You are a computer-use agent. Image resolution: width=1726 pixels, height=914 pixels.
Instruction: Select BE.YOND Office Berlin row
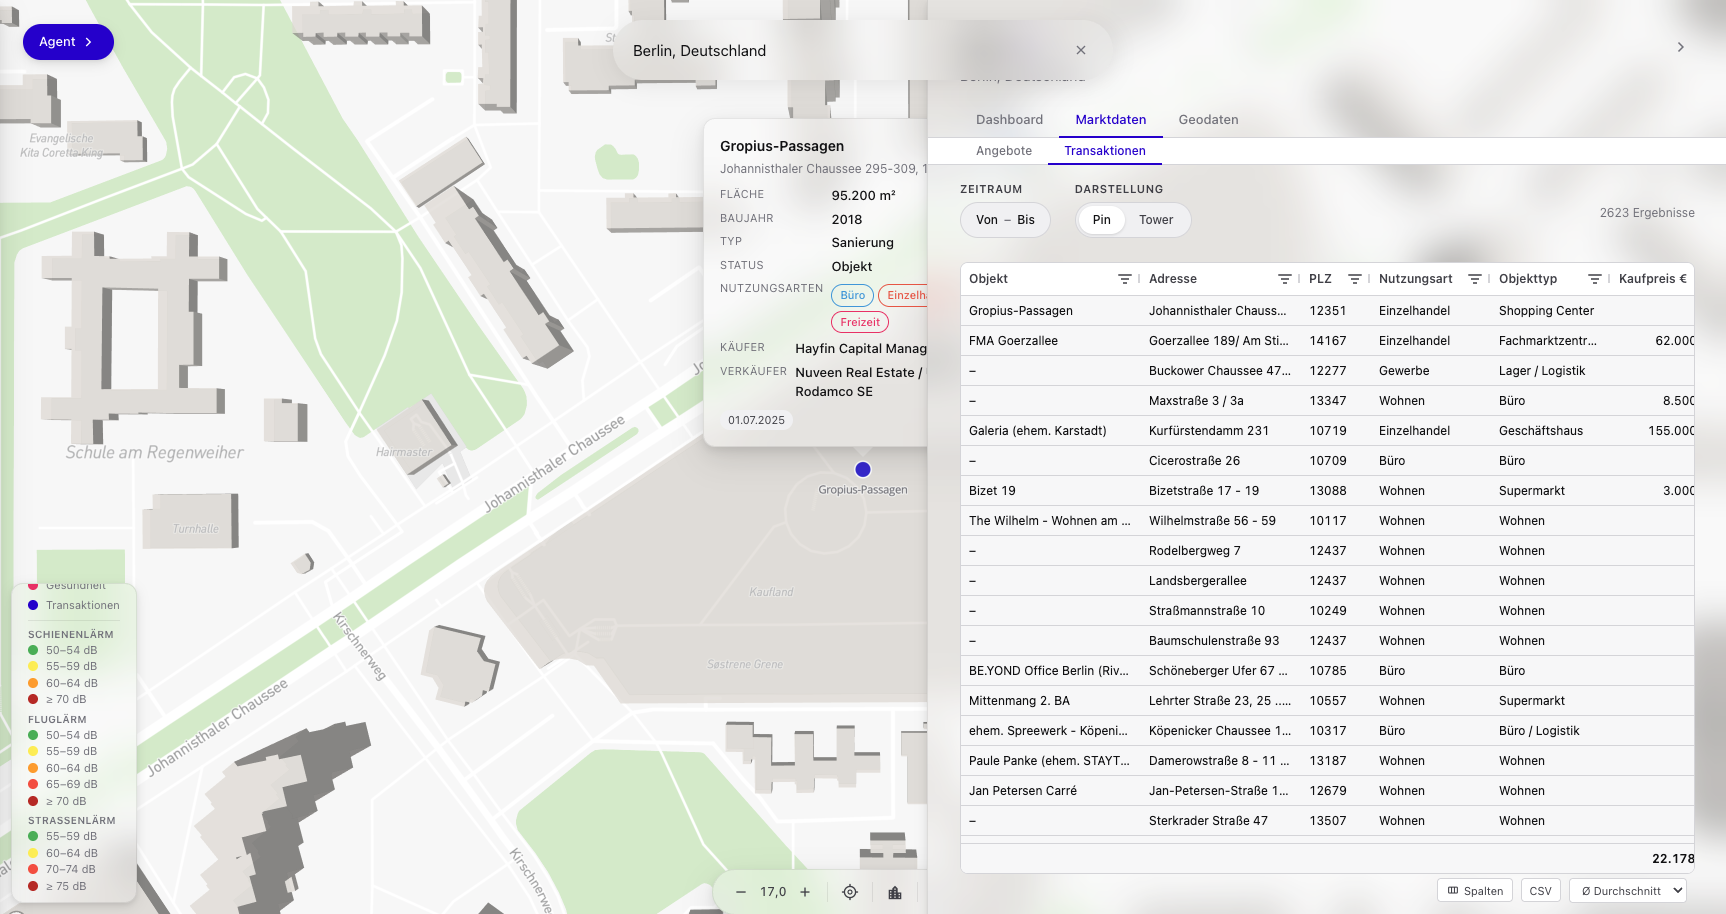pos(1327,671)
